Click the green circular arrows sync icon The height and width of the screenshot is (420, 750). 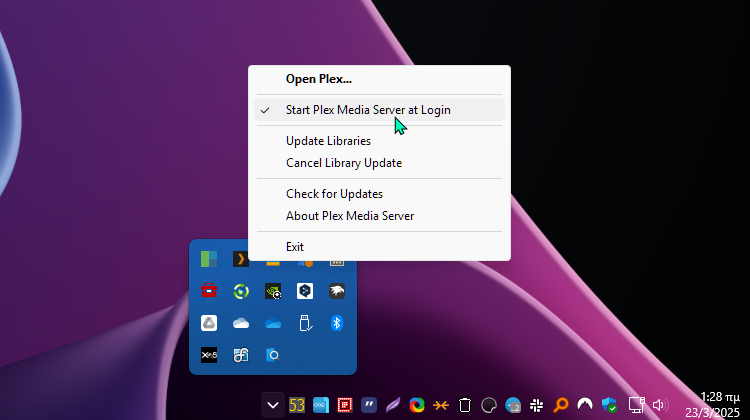[241, 291]
